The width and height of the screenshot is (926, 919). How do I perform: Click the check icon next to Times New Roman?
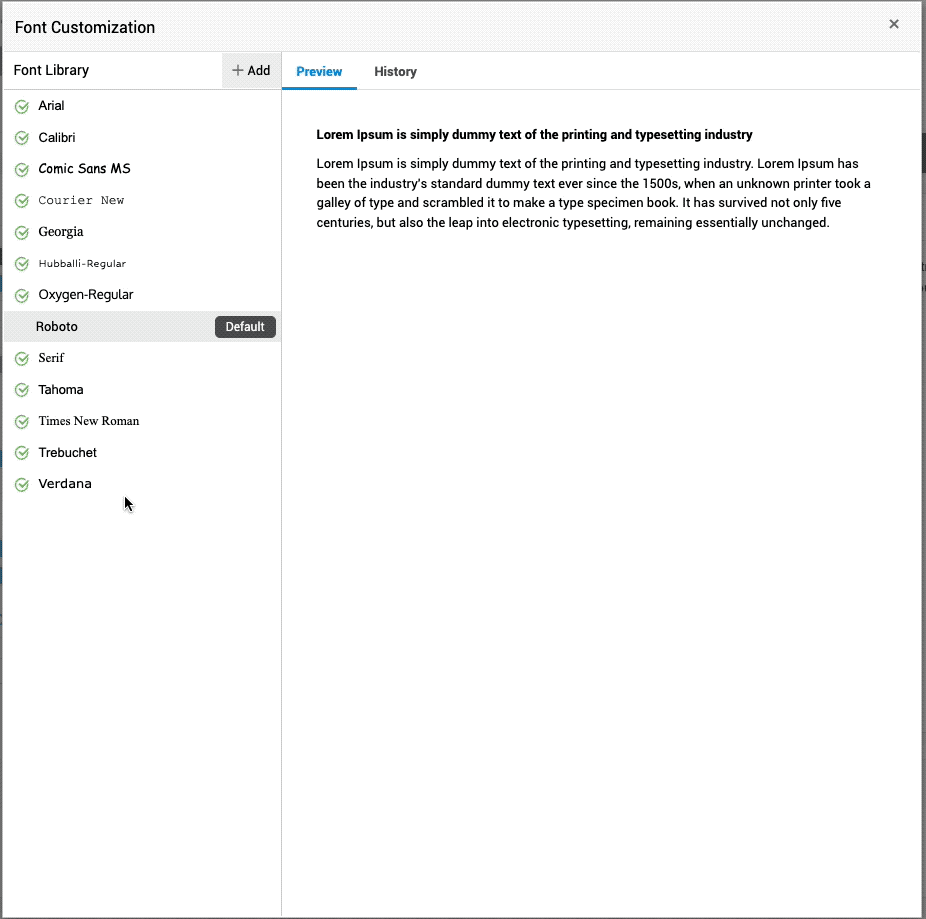pos(22,422)
